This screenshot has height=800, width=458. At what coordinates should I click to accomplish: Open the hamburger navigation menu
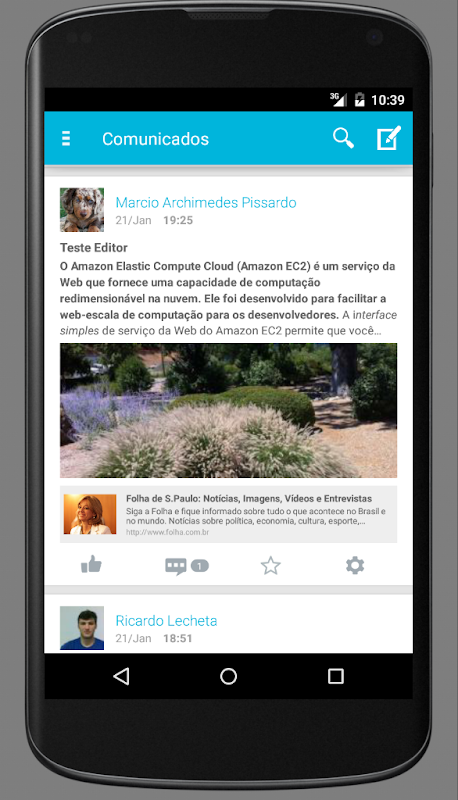click(66, 139)
